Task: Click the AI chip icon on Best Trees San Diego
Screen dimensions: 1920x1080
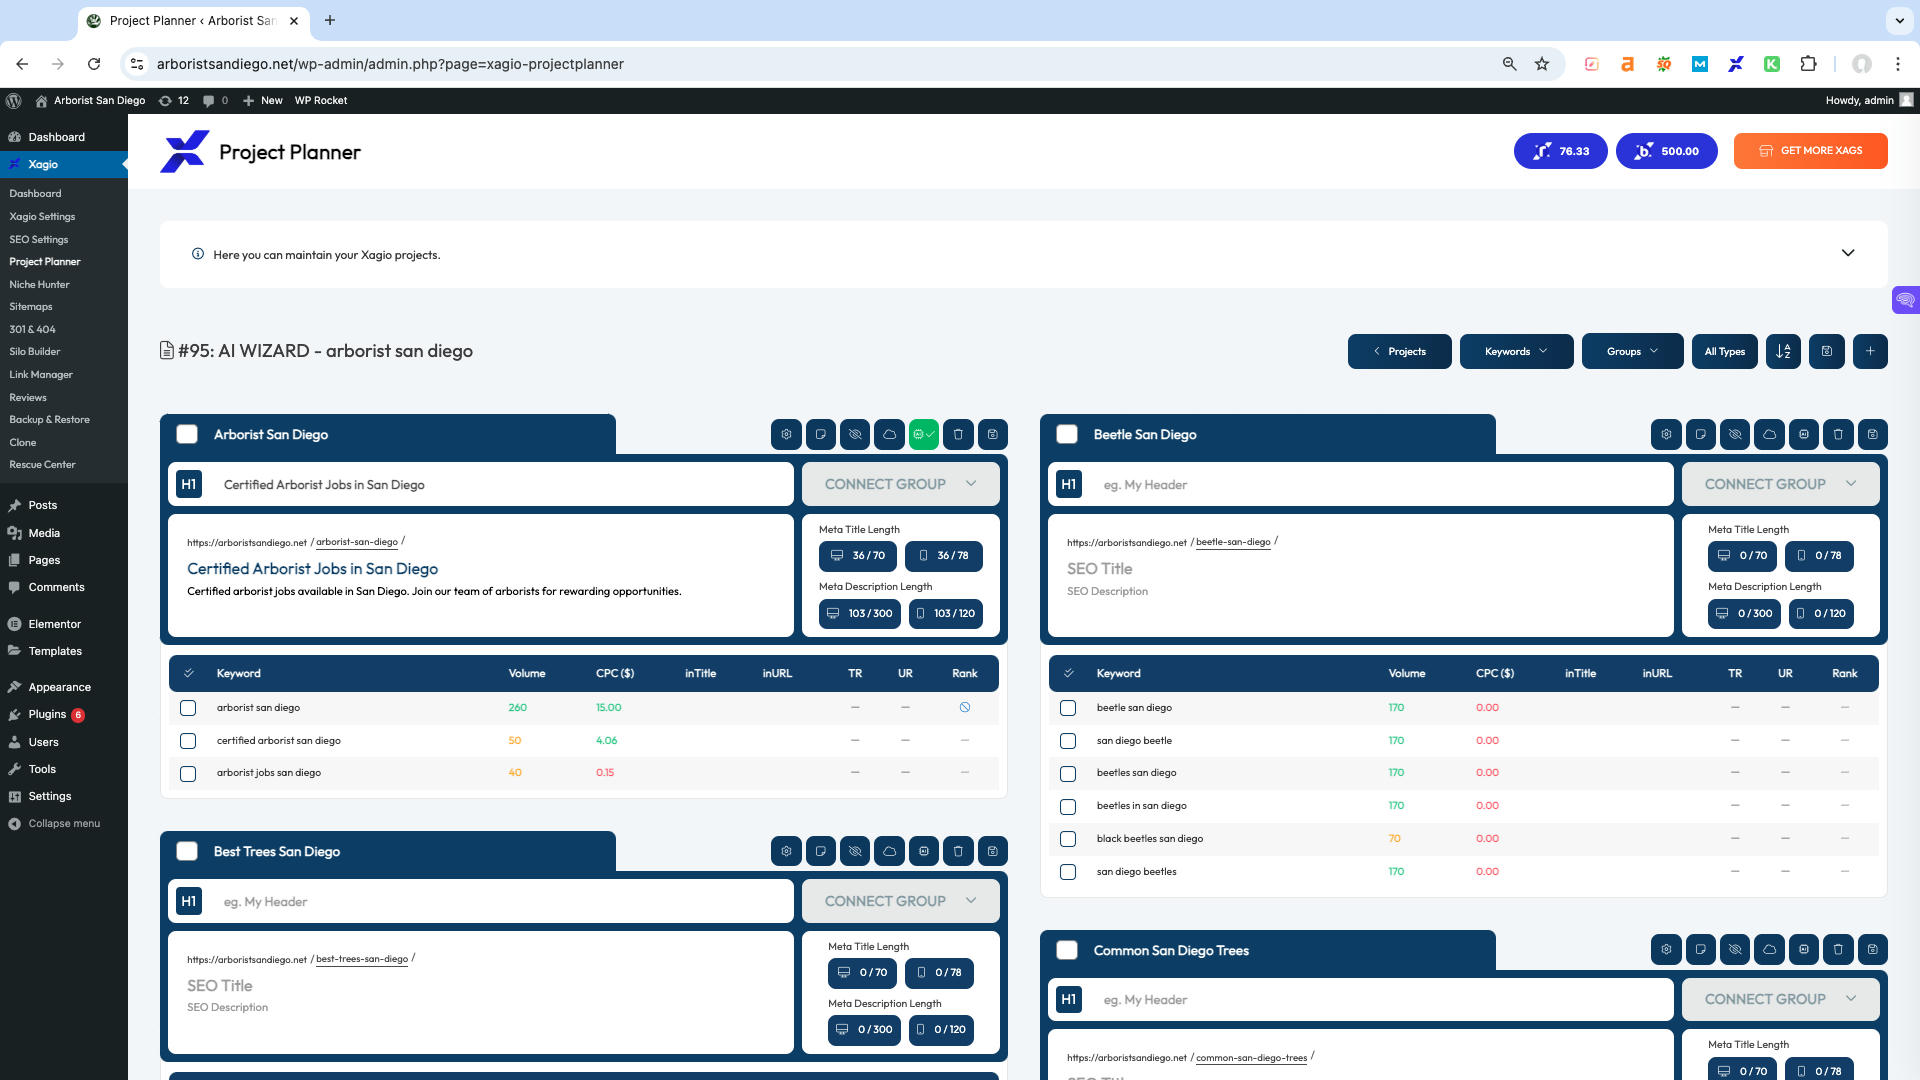Action: (924, 851)
